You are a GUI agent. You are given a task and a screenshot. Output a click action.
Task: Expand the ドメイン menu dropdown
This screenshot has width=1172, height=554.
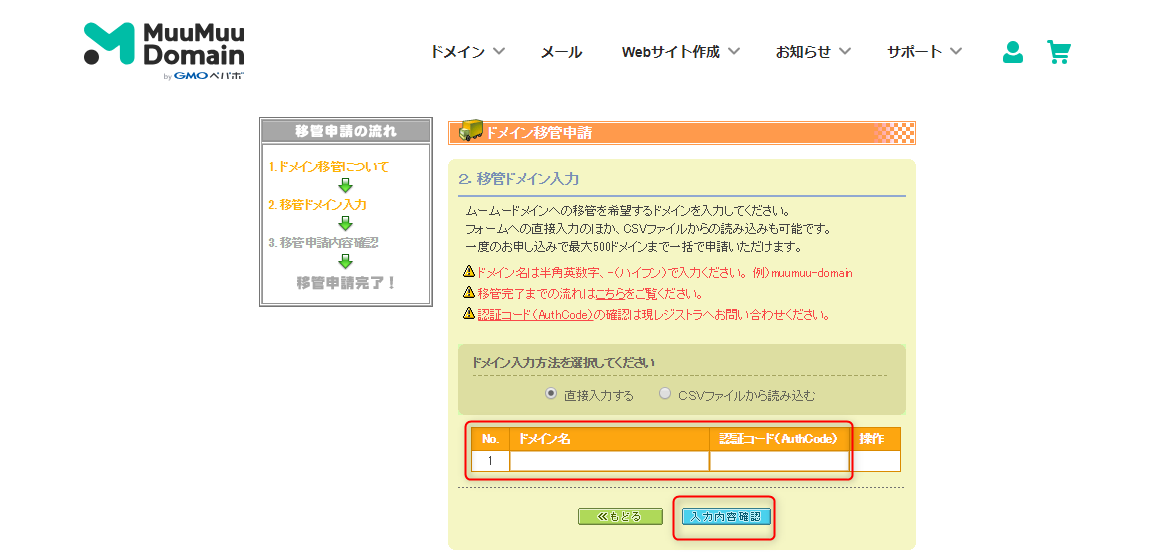click(467, 52)
